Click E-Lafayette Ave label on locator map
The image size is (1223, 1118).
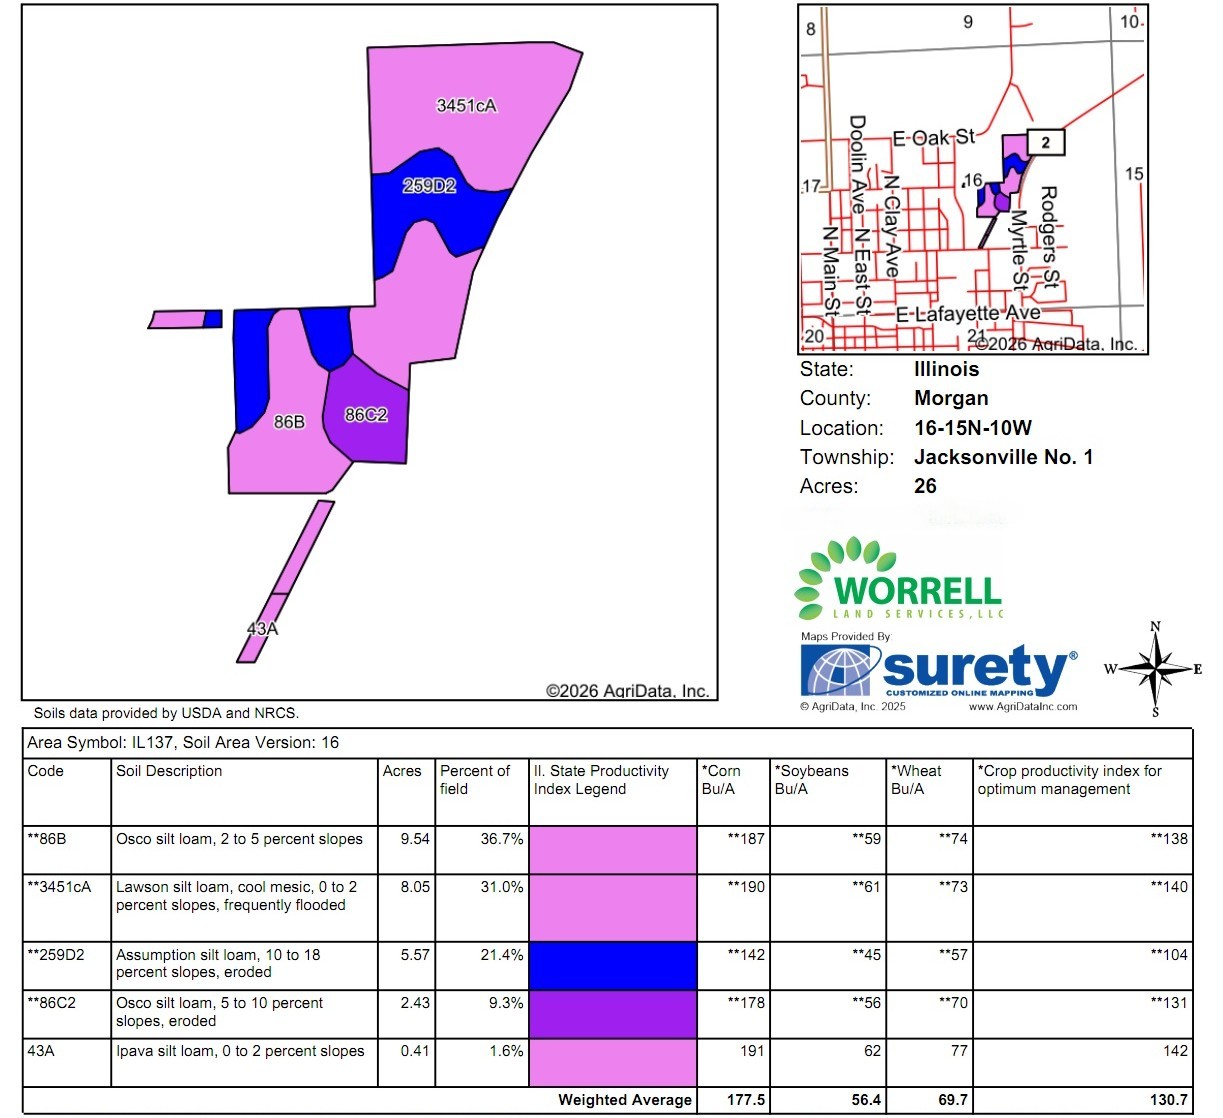[967, 314]
